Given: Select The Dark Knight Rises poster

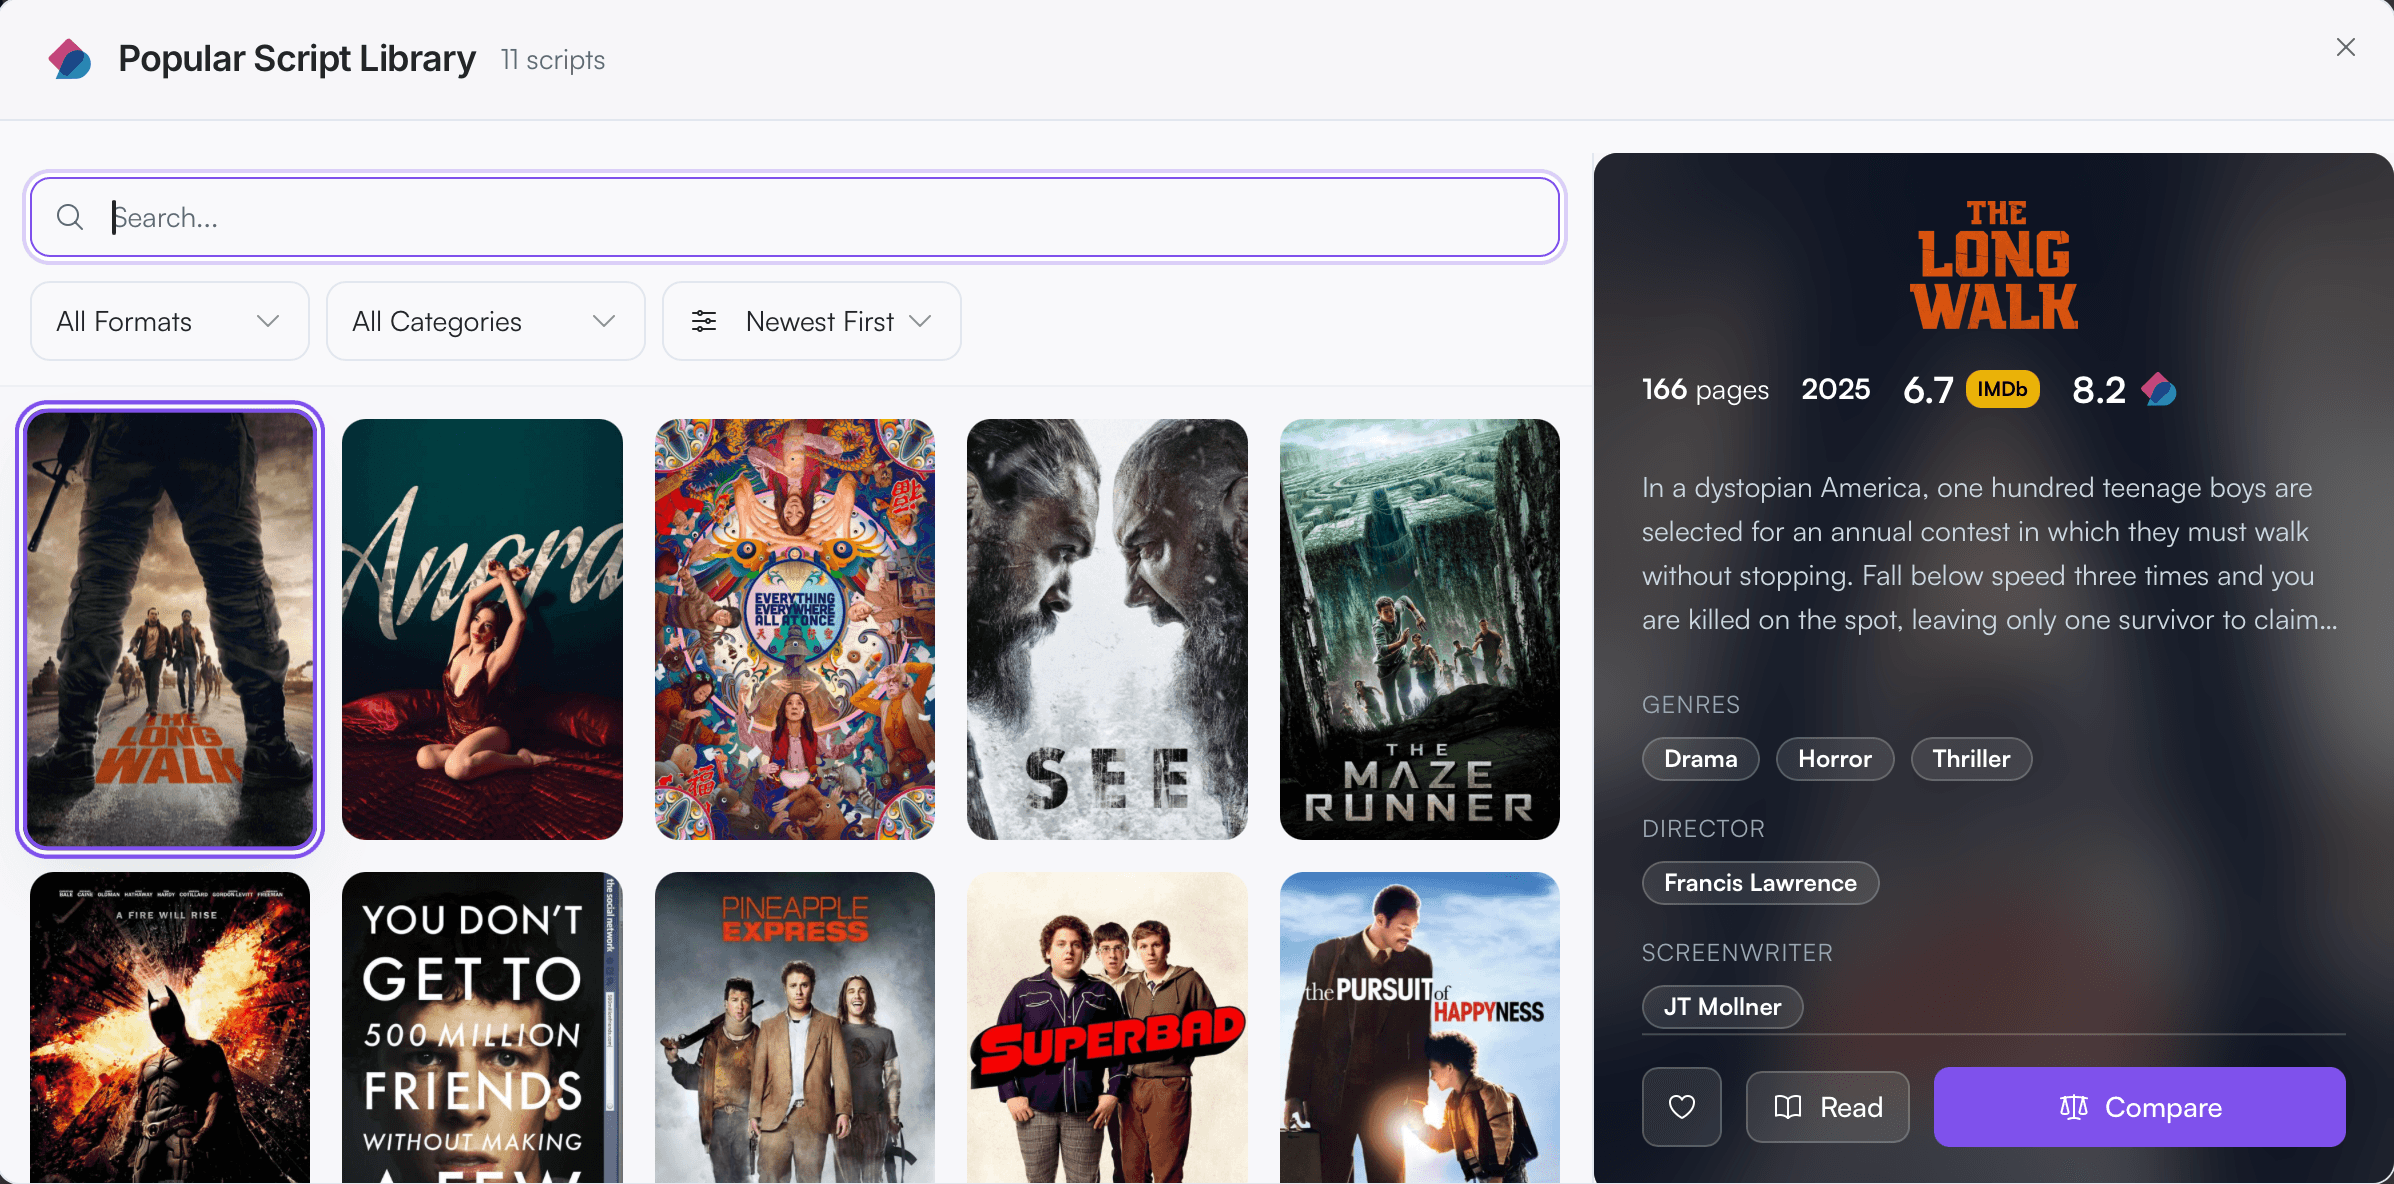Looking at the screenshot, I should pos(170,1028).
